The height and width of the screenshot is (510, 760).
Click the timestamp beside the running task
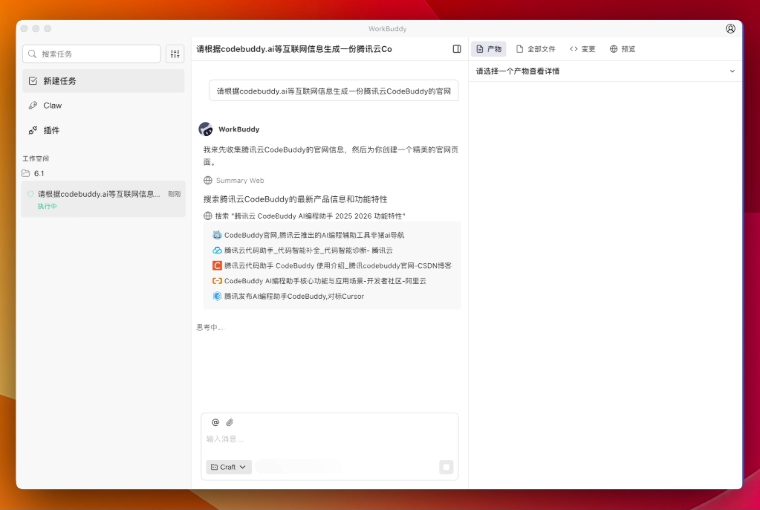(174, 194)
